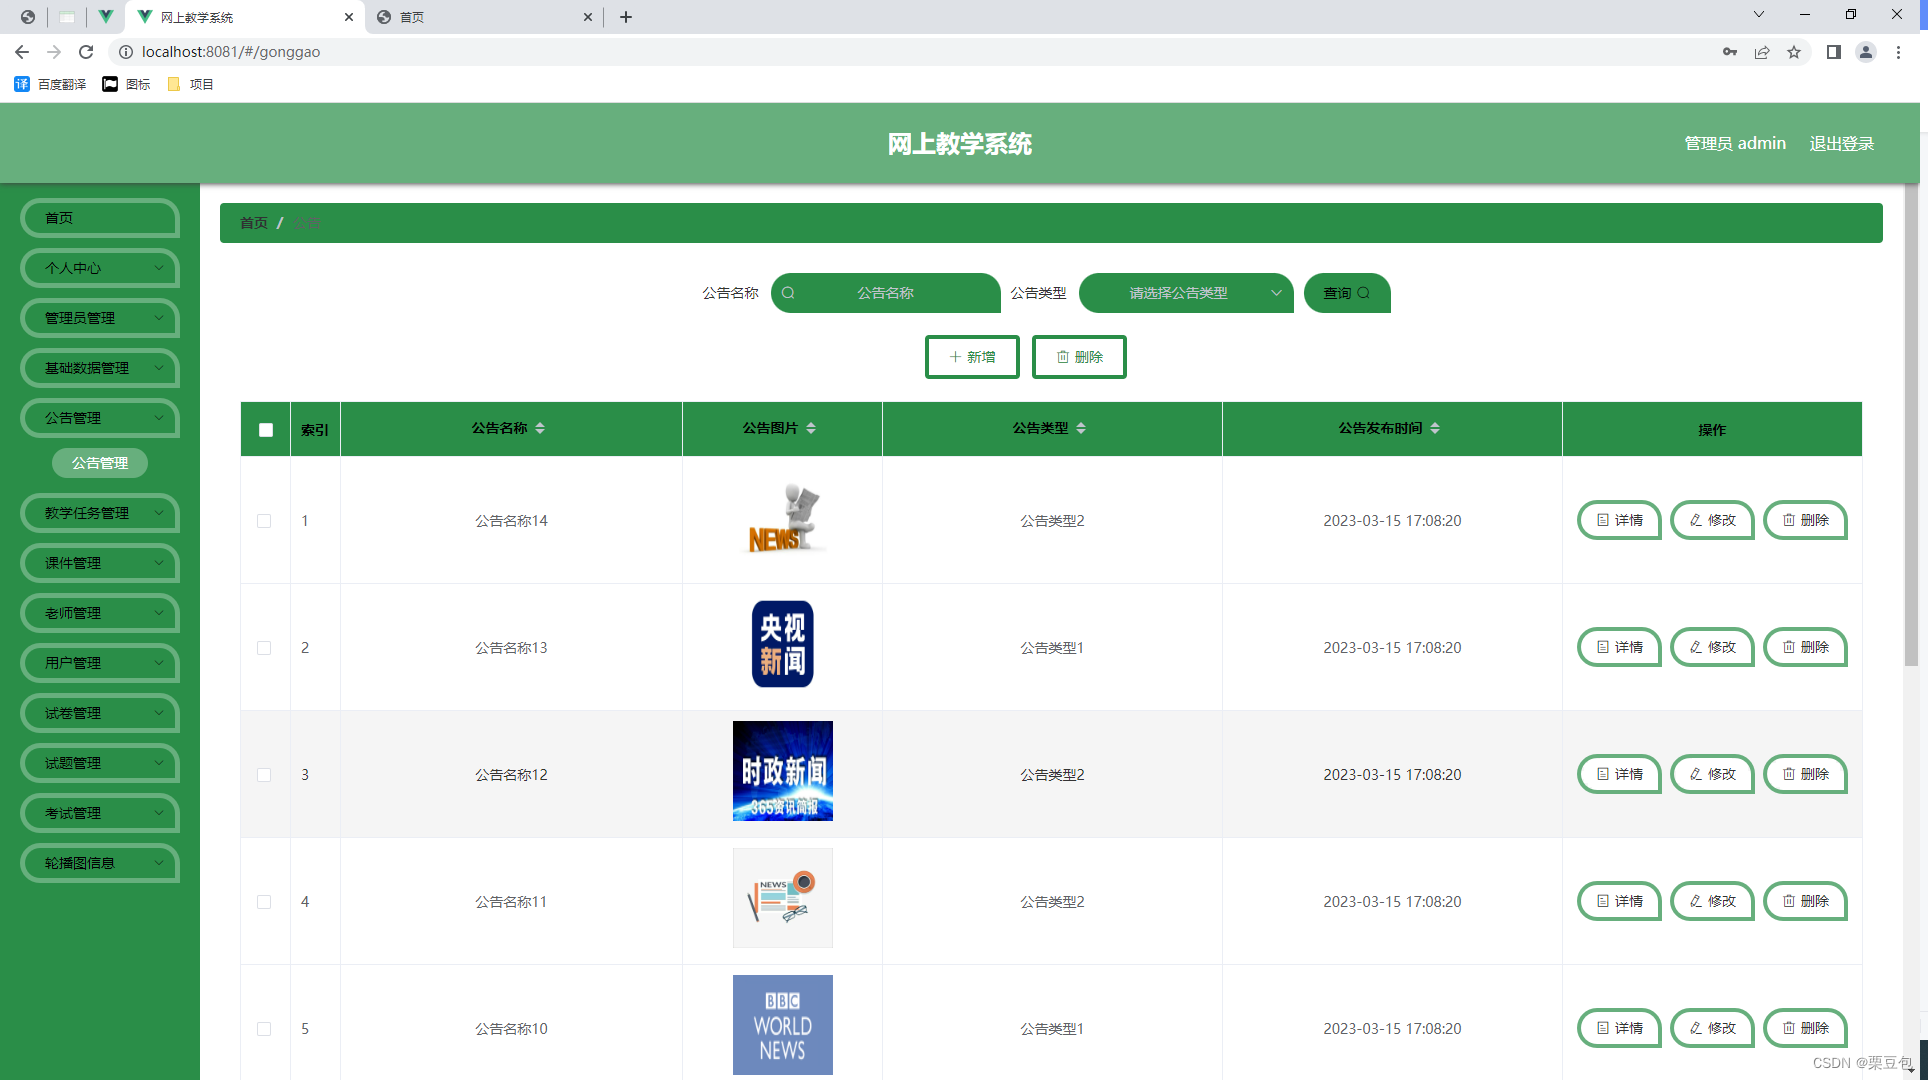
Task: Click the sort arrows on 公告名称 column
Action: pos(540,428)
